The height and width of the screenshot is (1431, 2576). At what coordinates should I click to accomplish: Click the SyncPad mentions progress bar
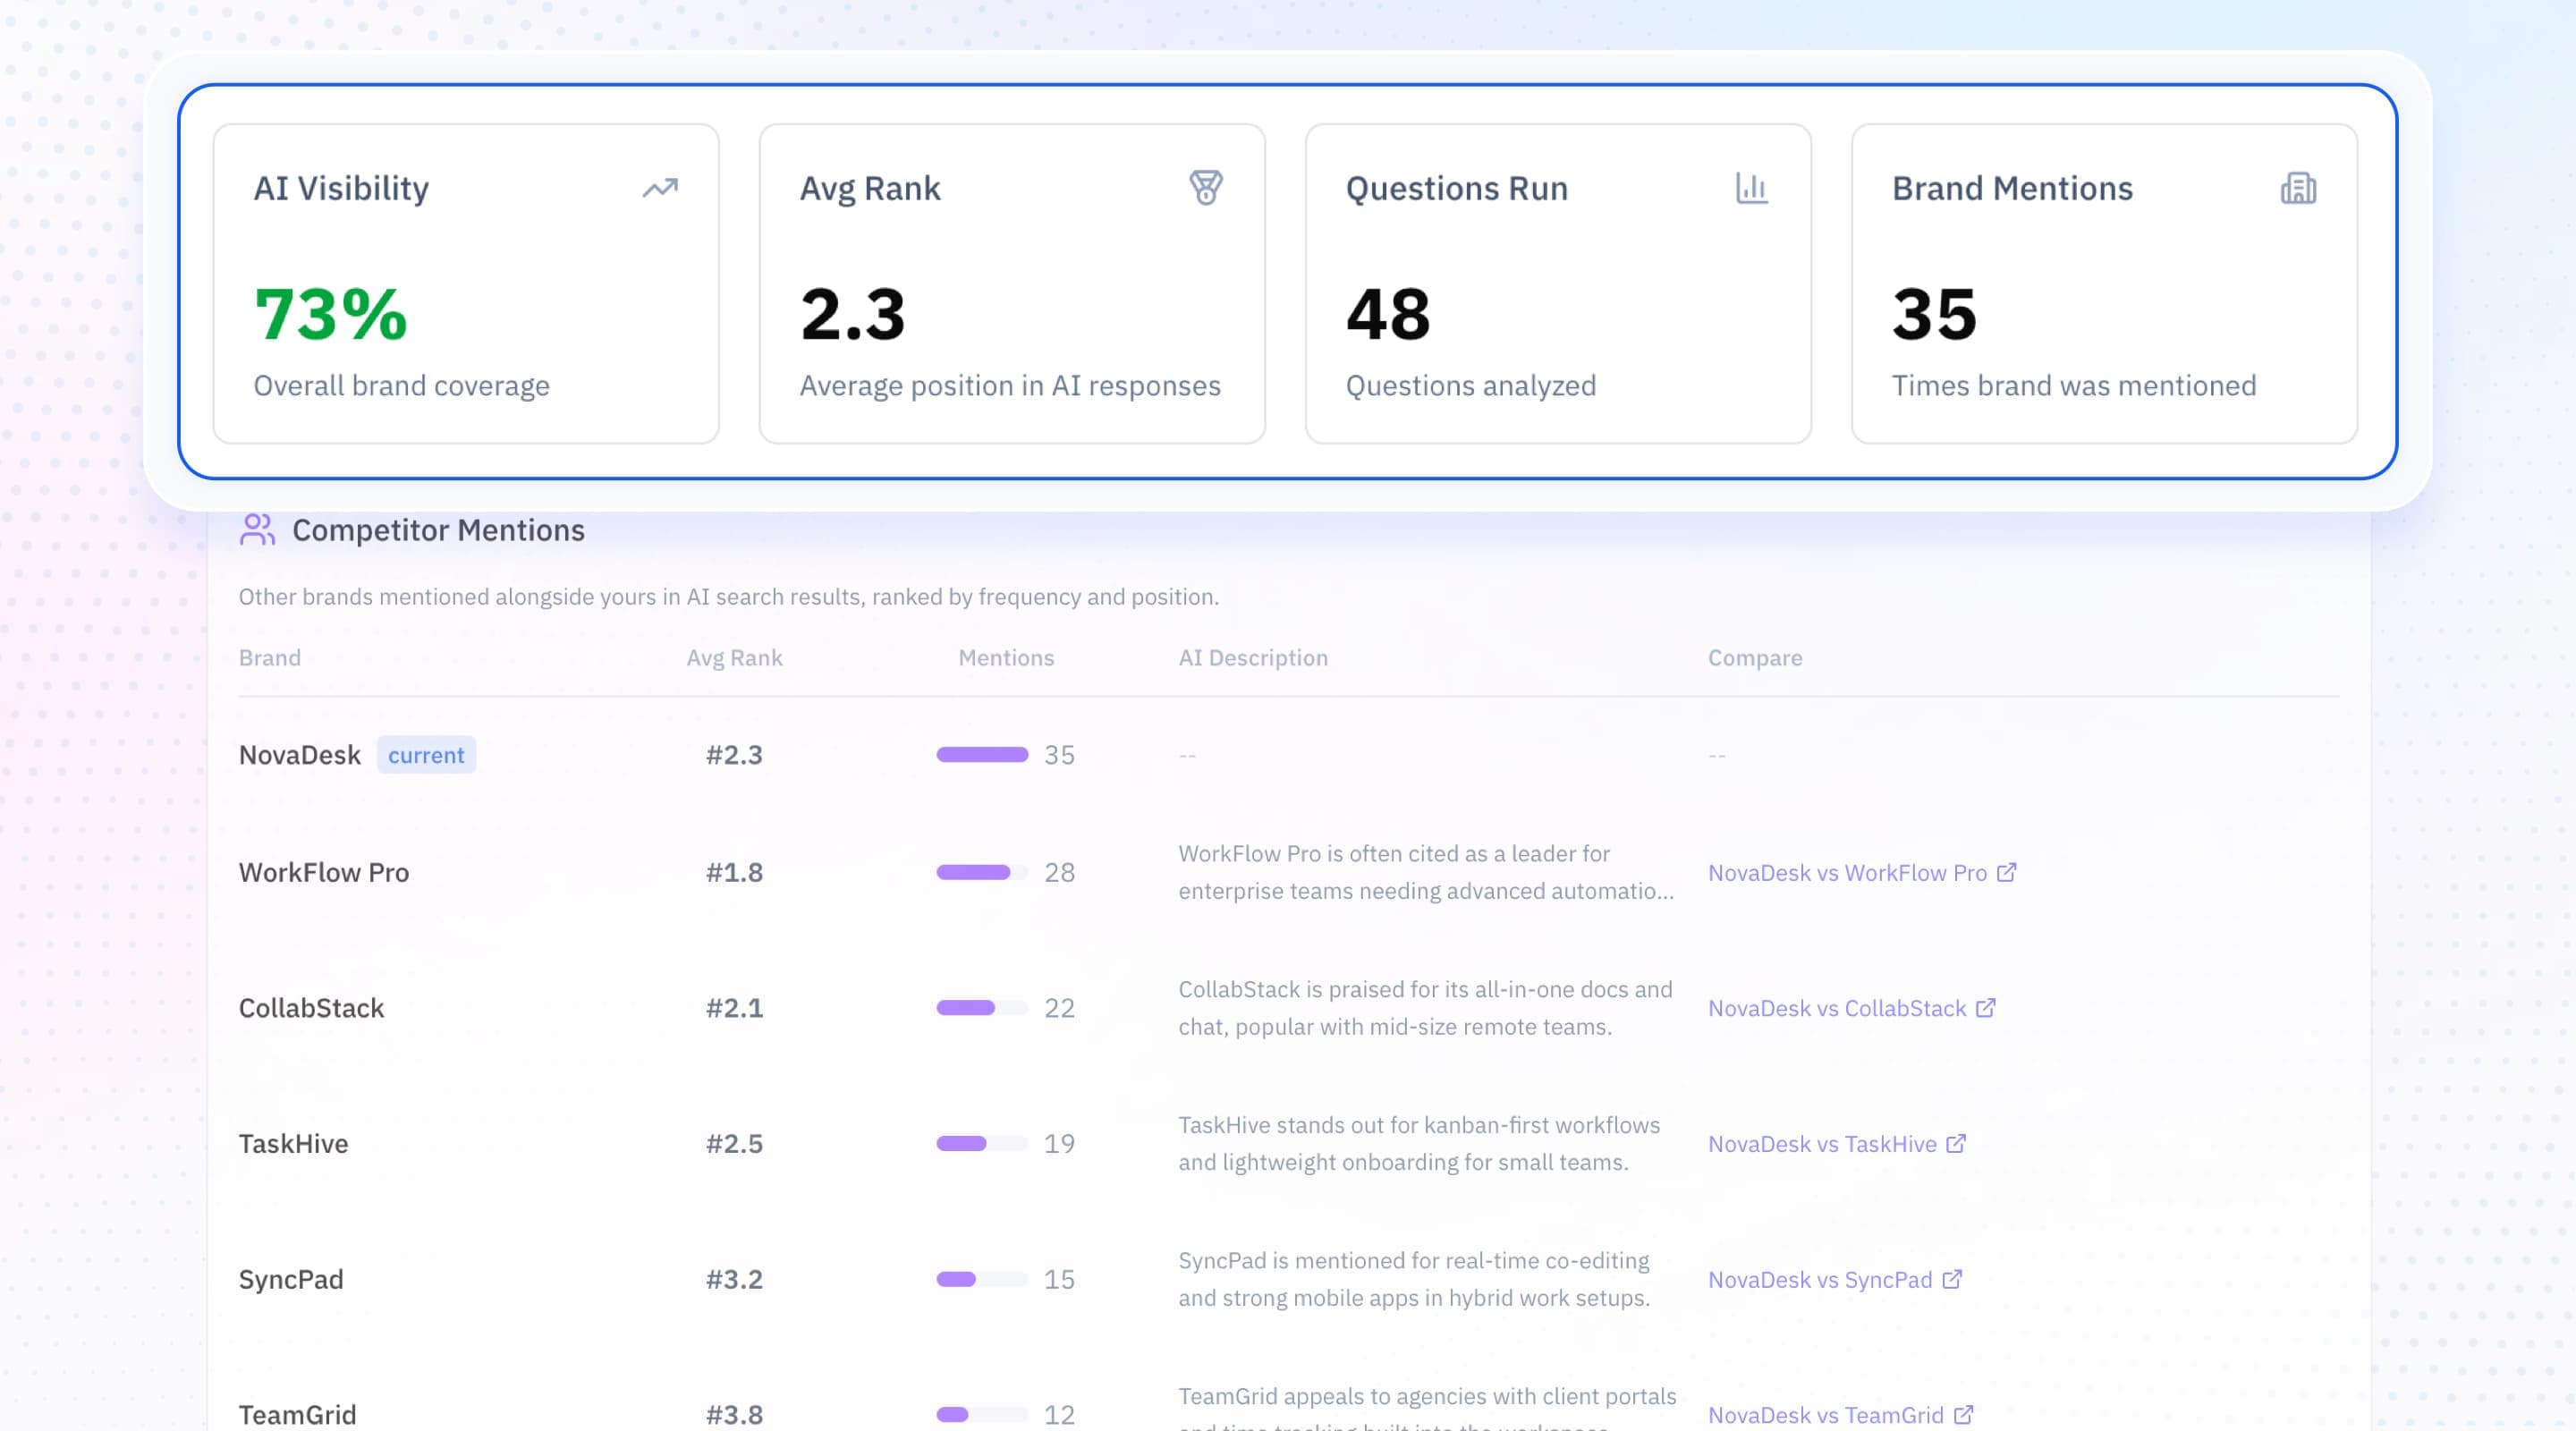(982, 1279)
